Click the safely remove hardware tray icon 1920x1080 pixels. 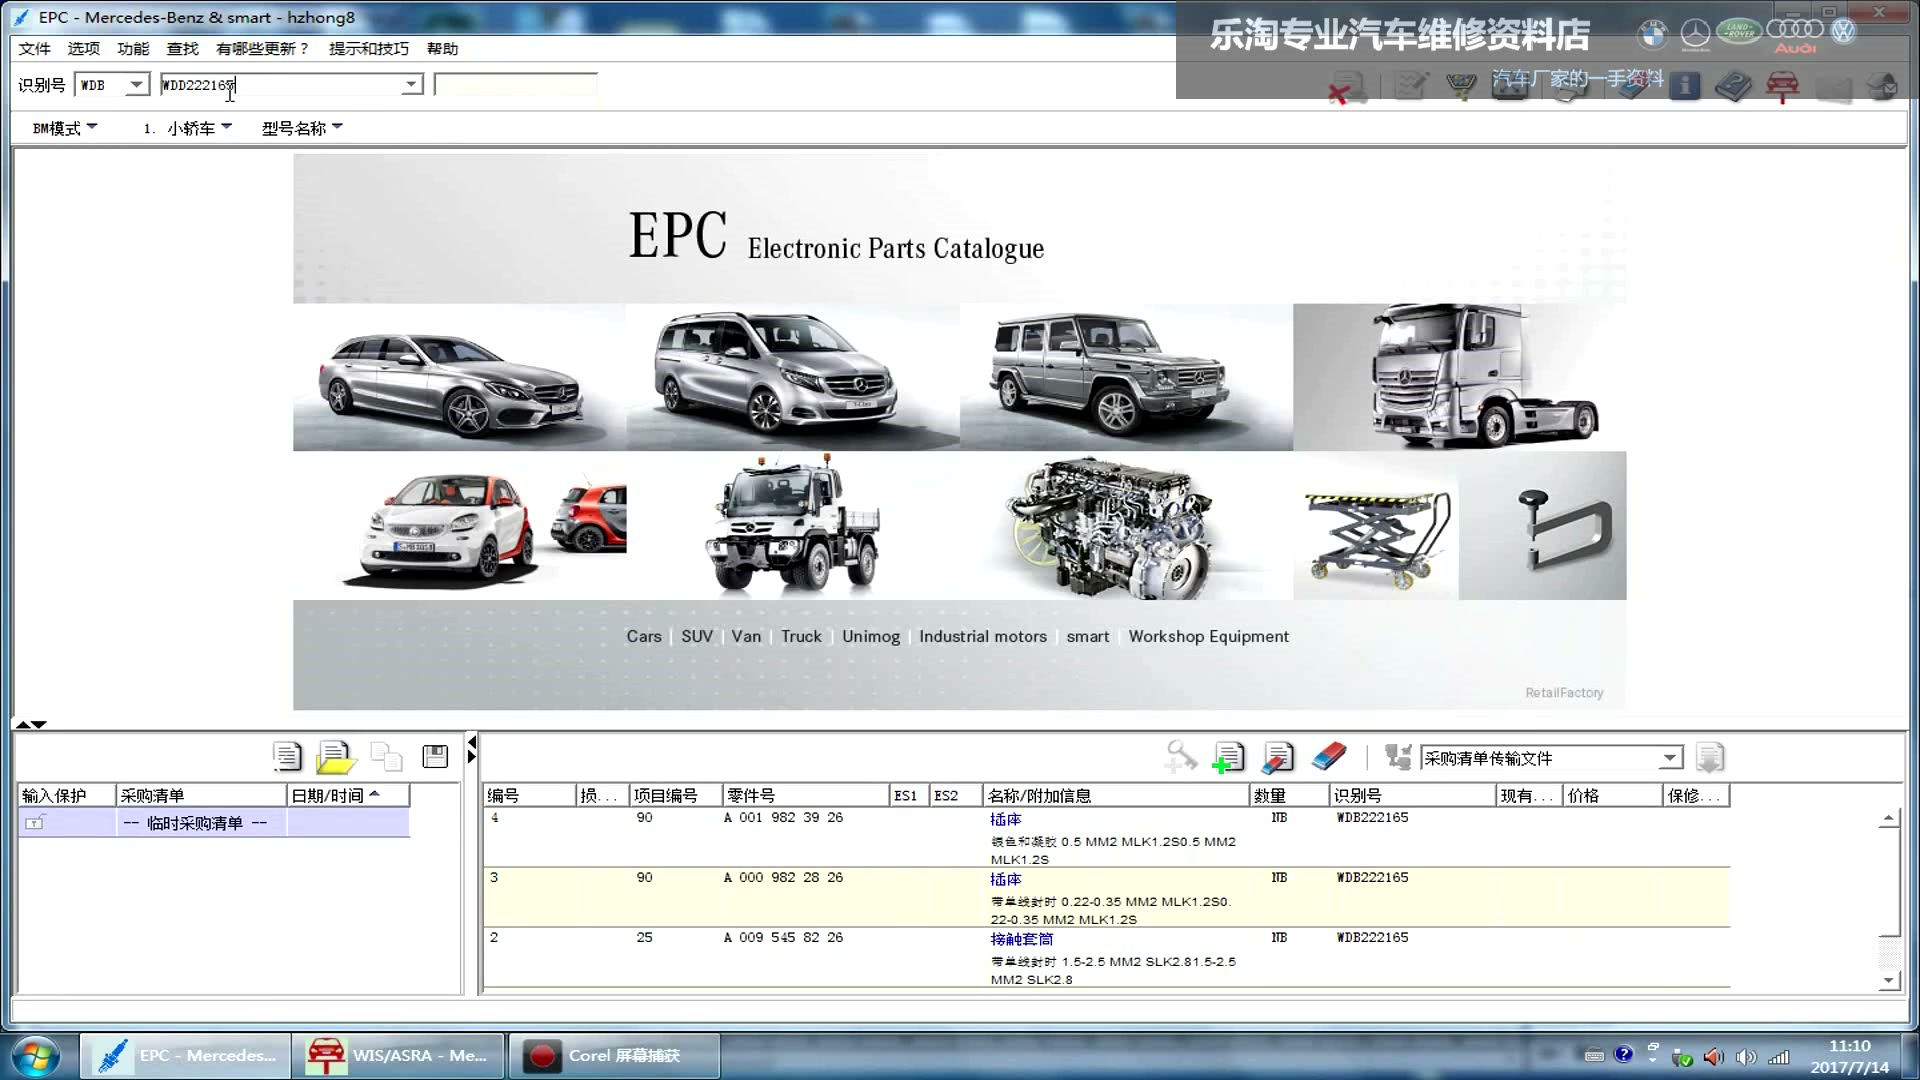pyautogui.click(x=1683, y=1057)
